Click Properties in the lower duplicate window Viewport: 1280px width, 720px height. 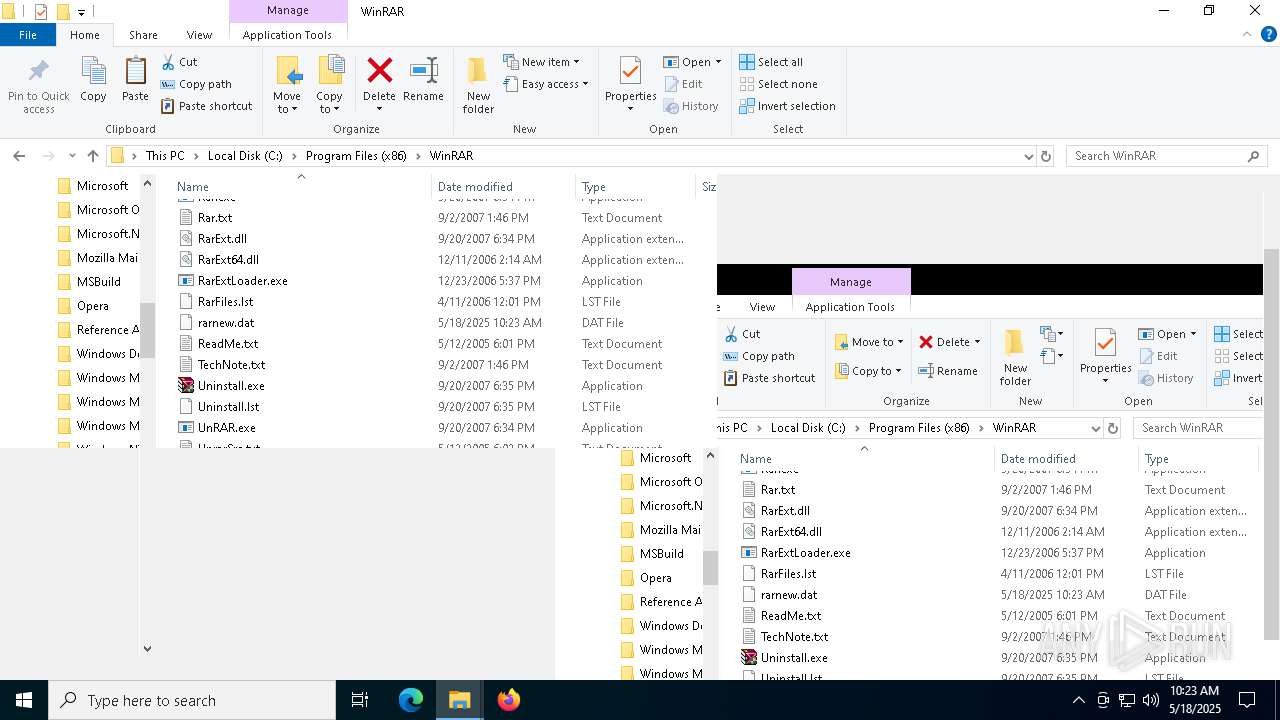tap(1105, 357)
